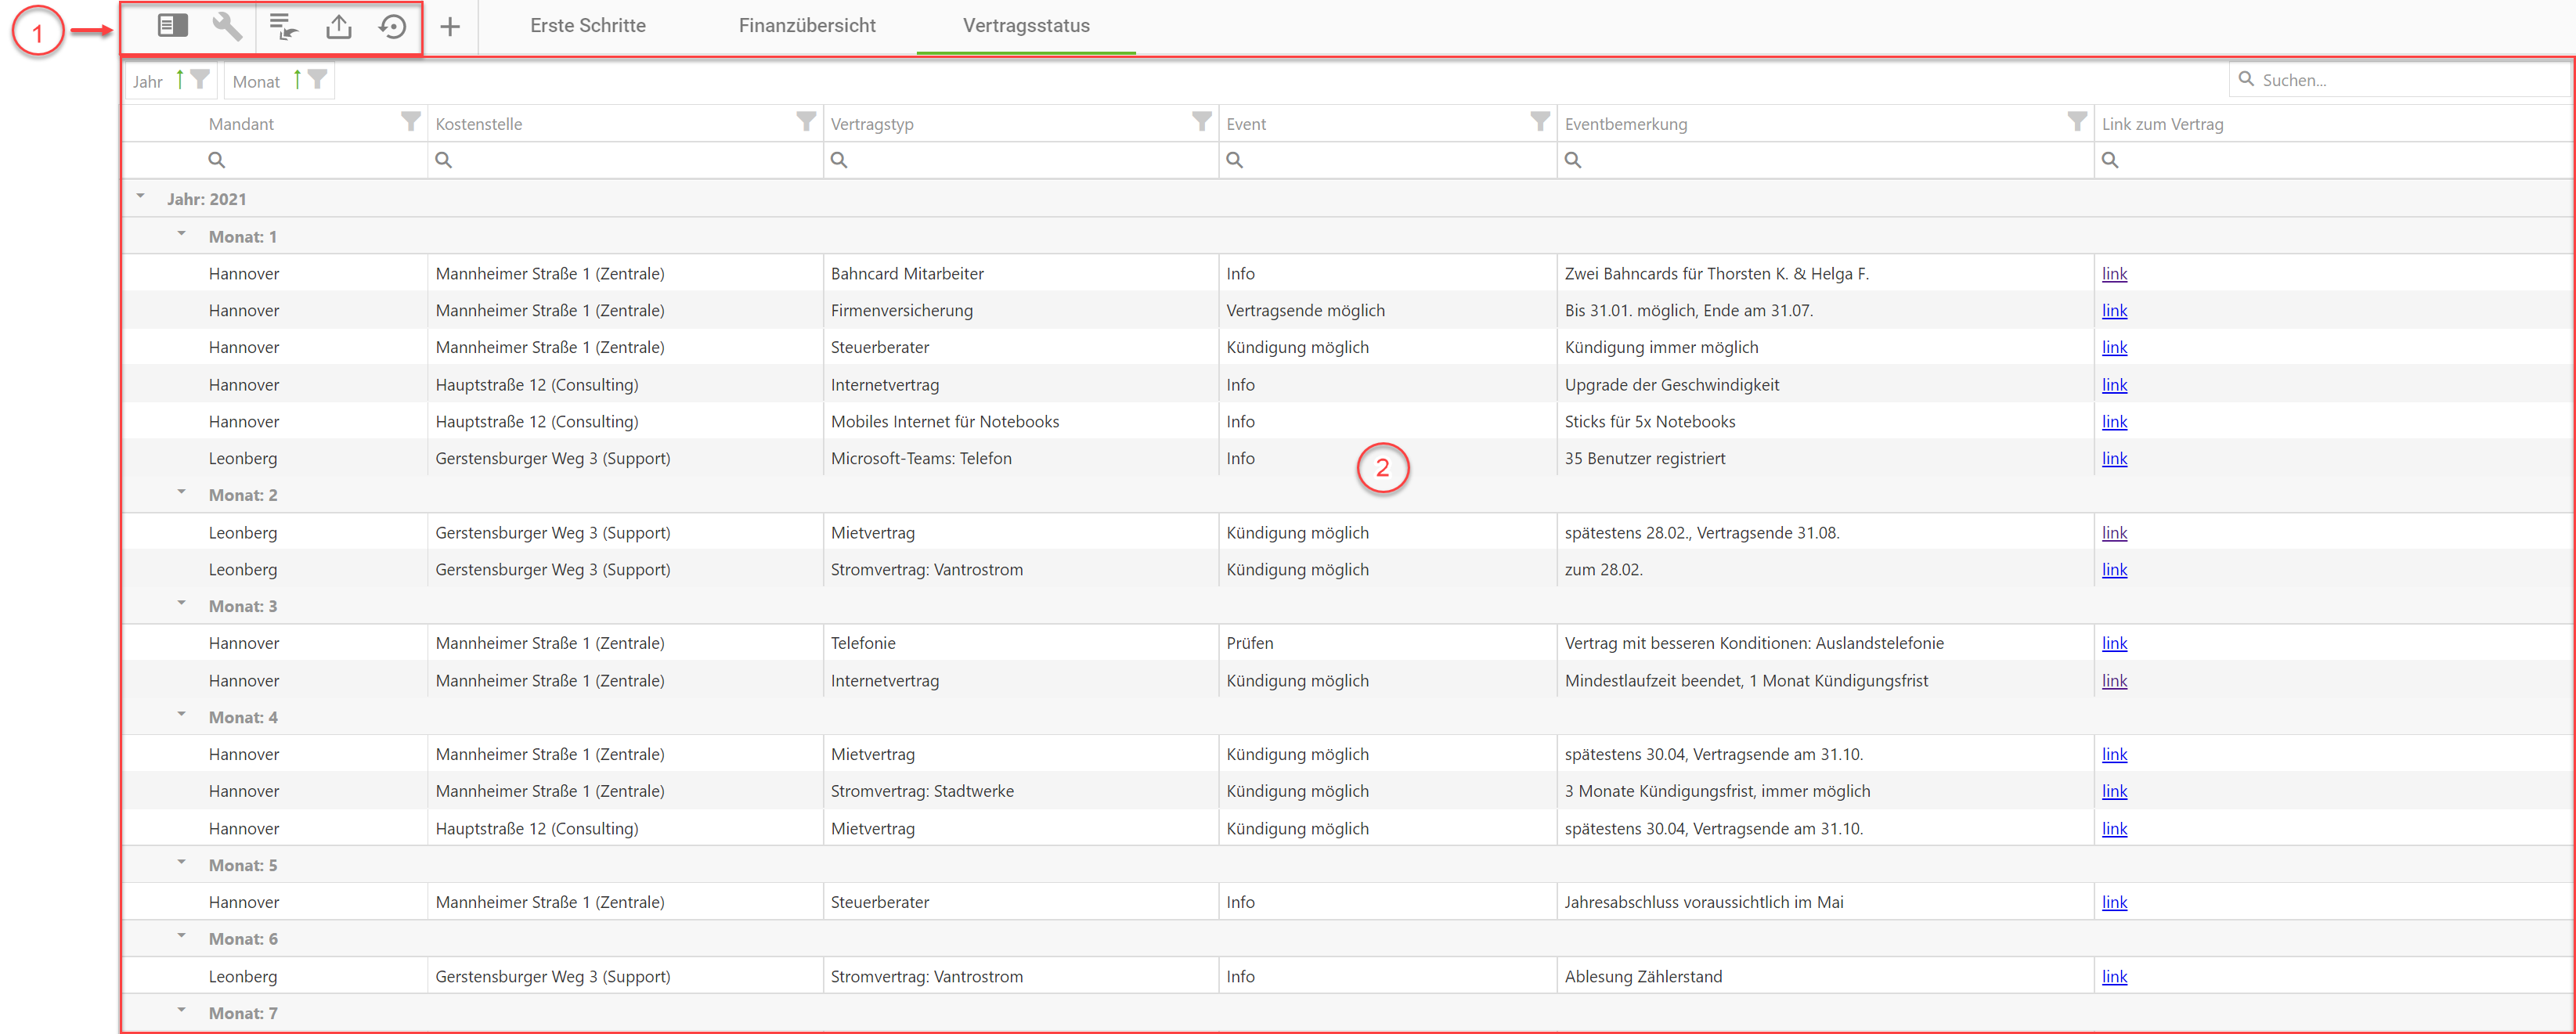Open the sidebar panel layout icon
The width and height of the screenshot is (2576, 1034).
[x=172, y=26]
